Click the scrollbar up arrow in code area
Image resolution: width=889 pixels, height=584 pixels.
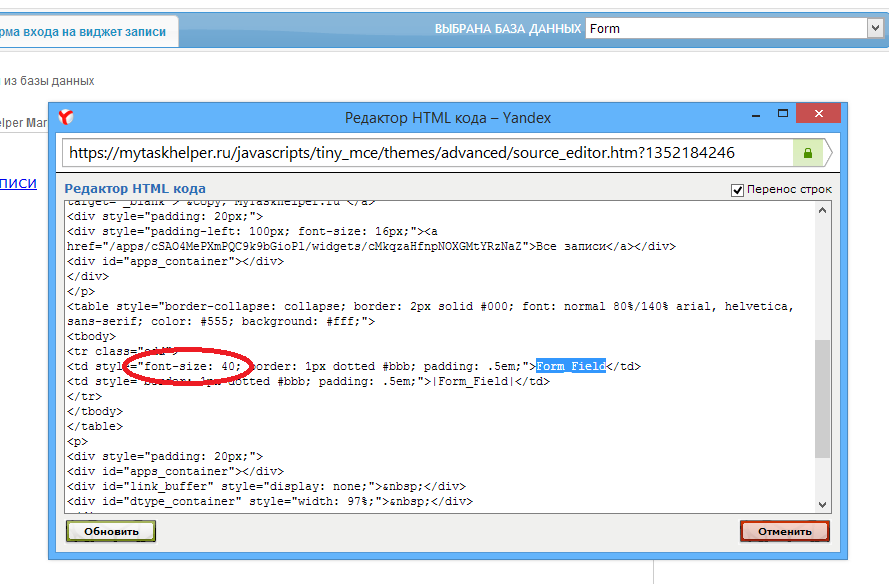click(823, 210)
